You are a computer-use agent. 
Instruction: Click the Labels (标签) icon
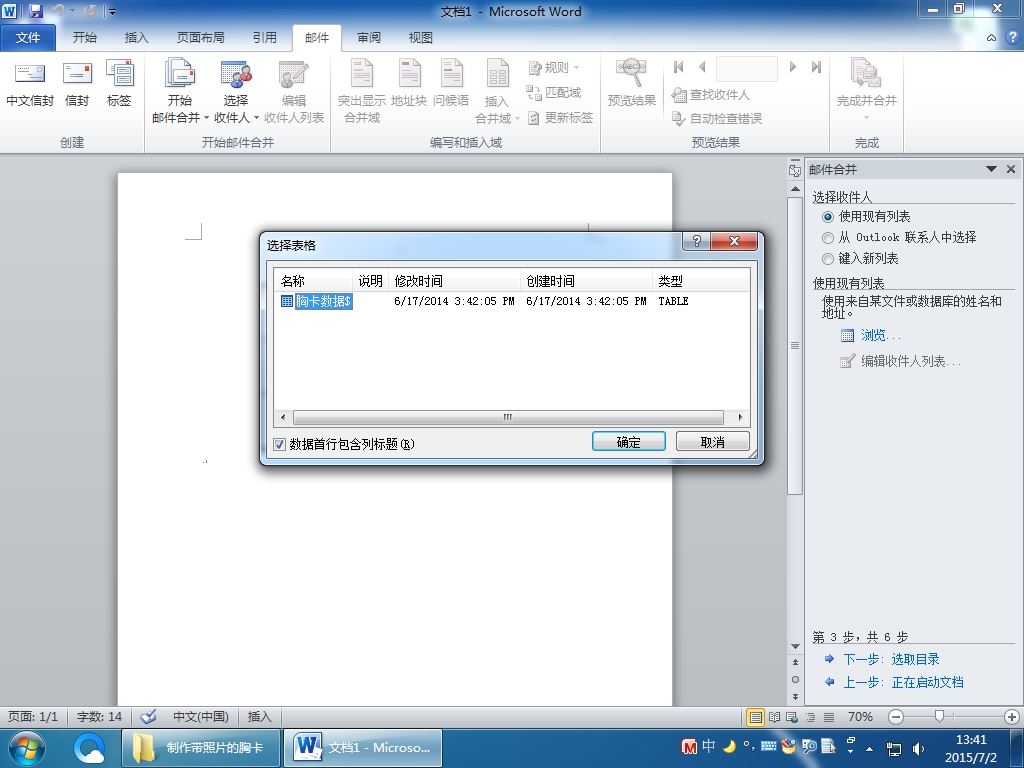119,85
